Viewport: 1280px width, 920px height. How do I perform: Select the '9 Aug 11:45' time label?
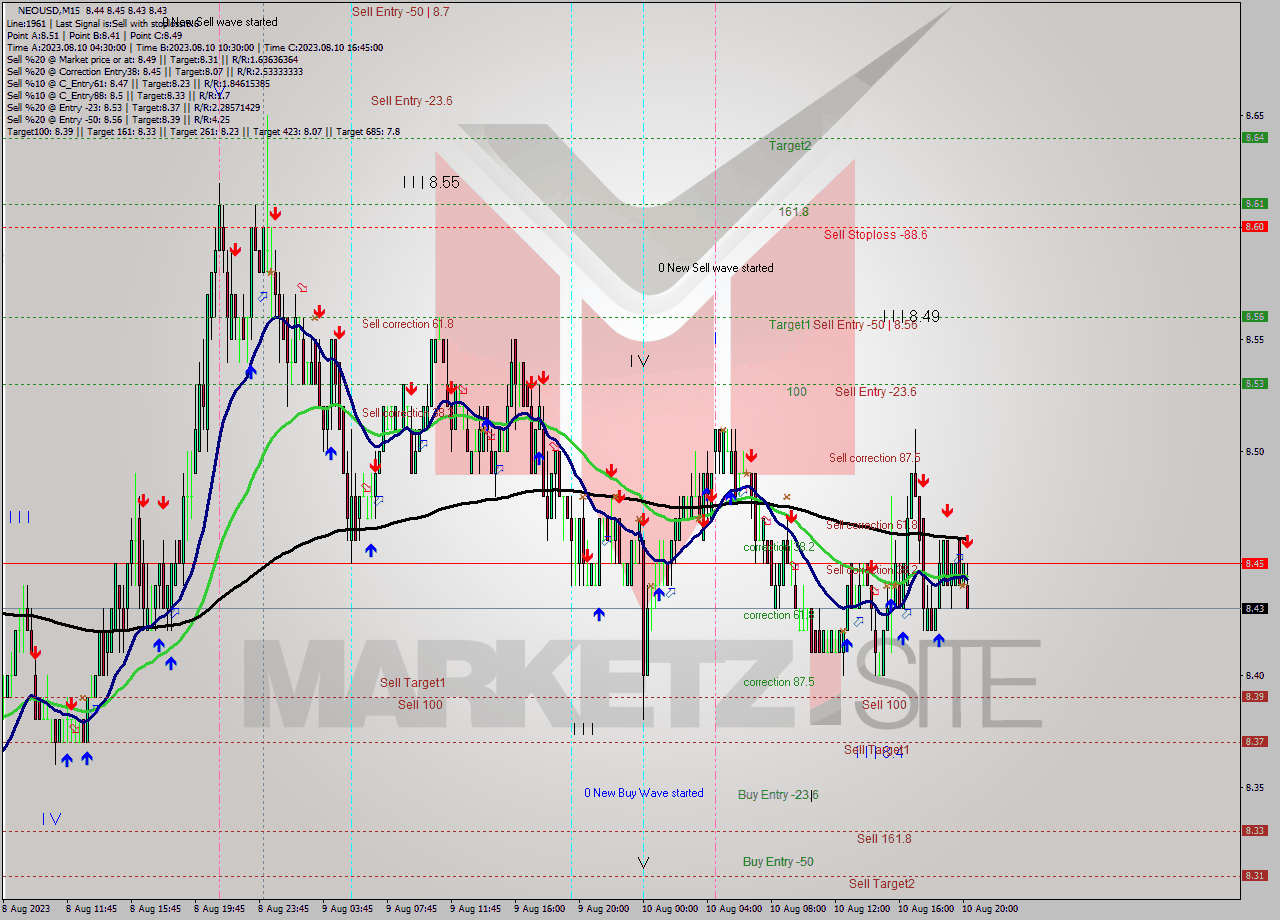[476, 909]
